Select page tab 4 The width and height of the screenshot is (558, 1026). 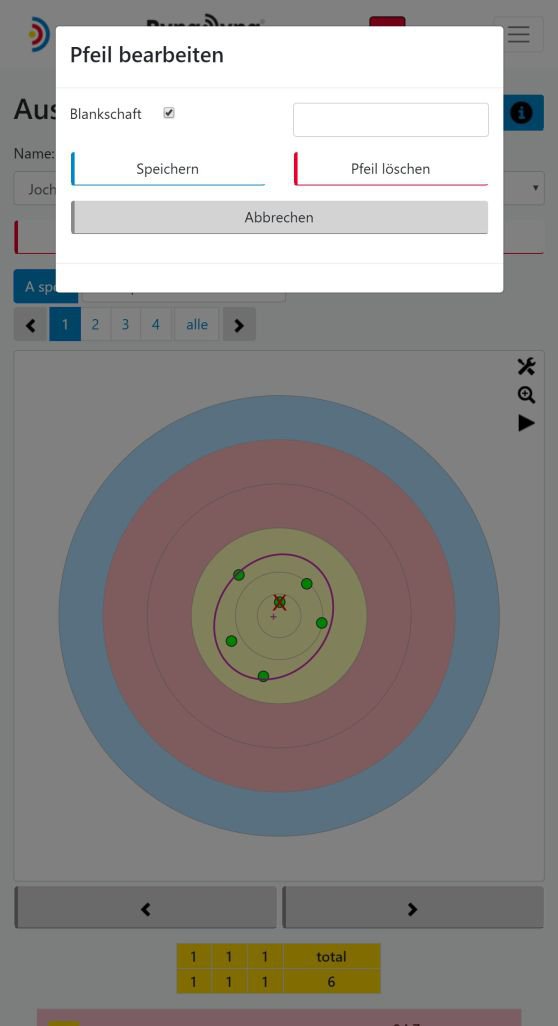156,325
